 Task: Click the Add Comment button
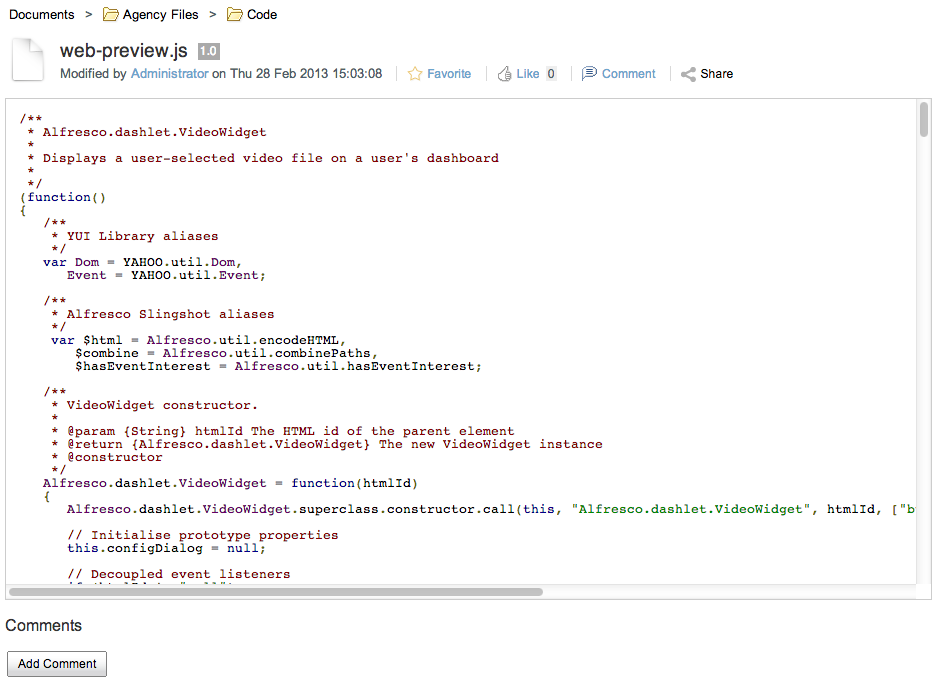(x=57, y=663)
